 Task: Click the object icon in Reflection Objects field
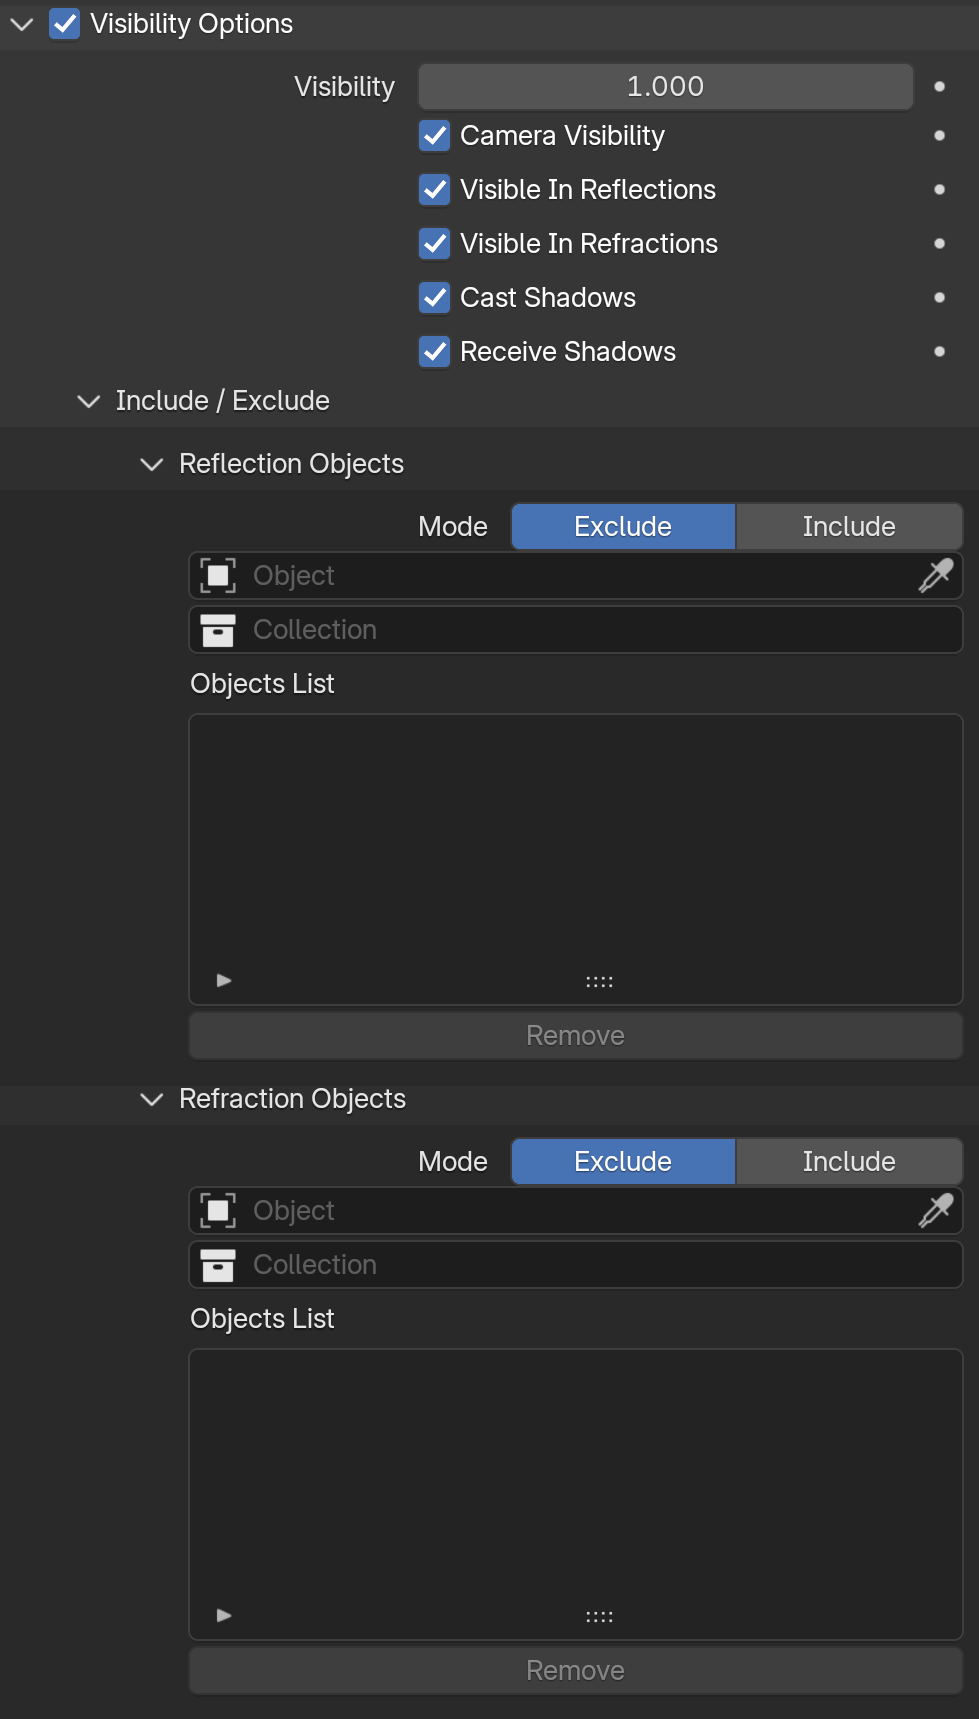[218, 576]
